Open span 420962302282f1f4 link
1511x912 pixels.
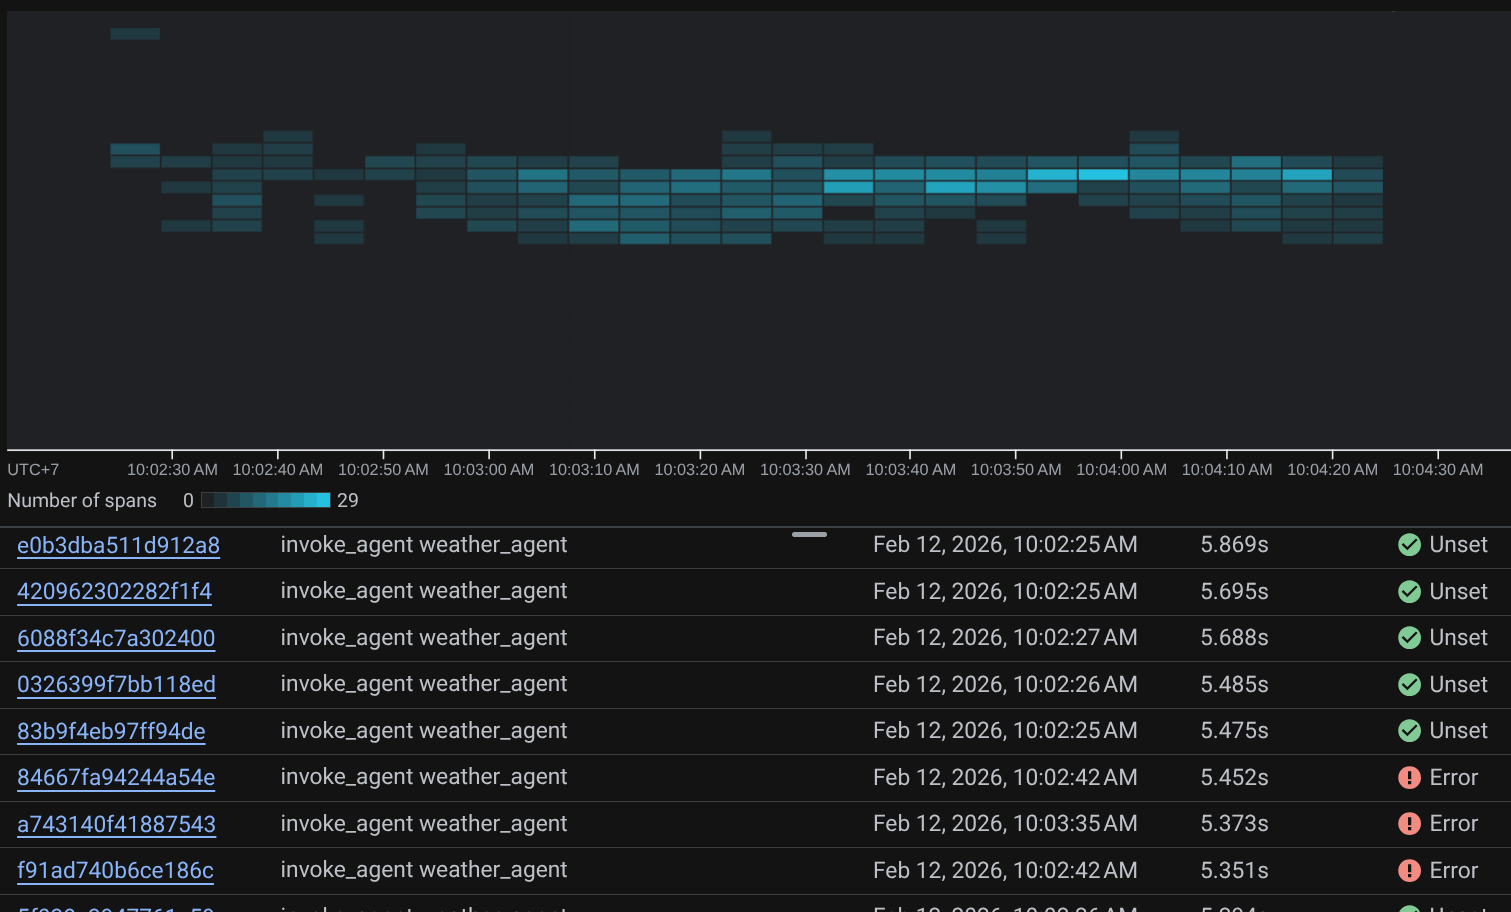(114, 591)
